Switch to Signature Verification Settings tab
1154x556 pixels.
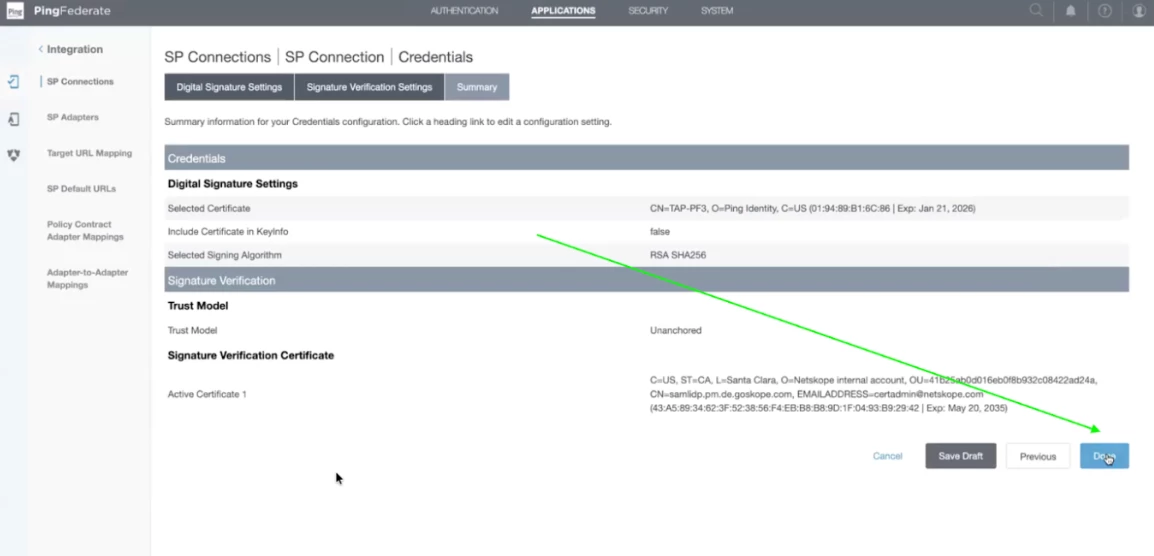[369, 87]
